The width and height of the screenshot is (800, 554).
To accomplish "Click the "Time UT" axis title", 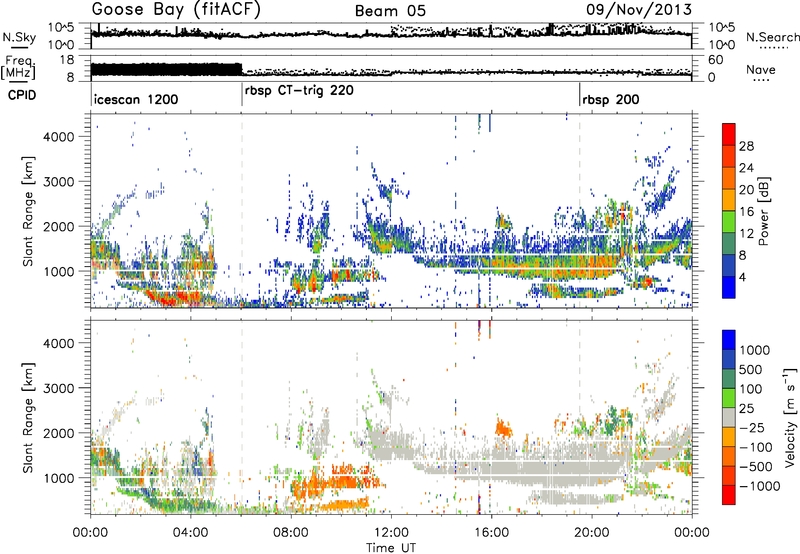I will (391, 547).
